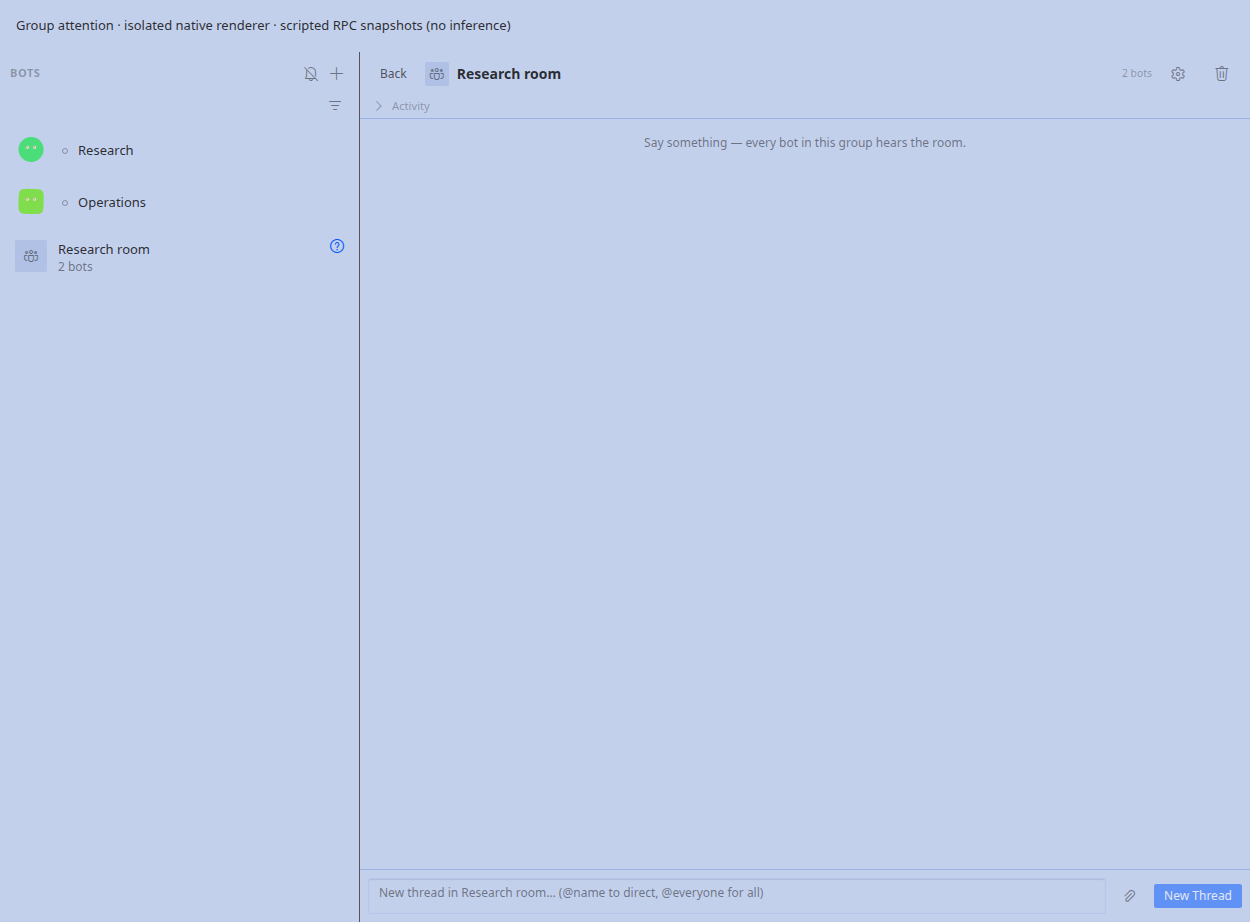Viewport: 1250px width, 922px height.
Task: Click the status dot beside Operations
Action: coord(66,203)
